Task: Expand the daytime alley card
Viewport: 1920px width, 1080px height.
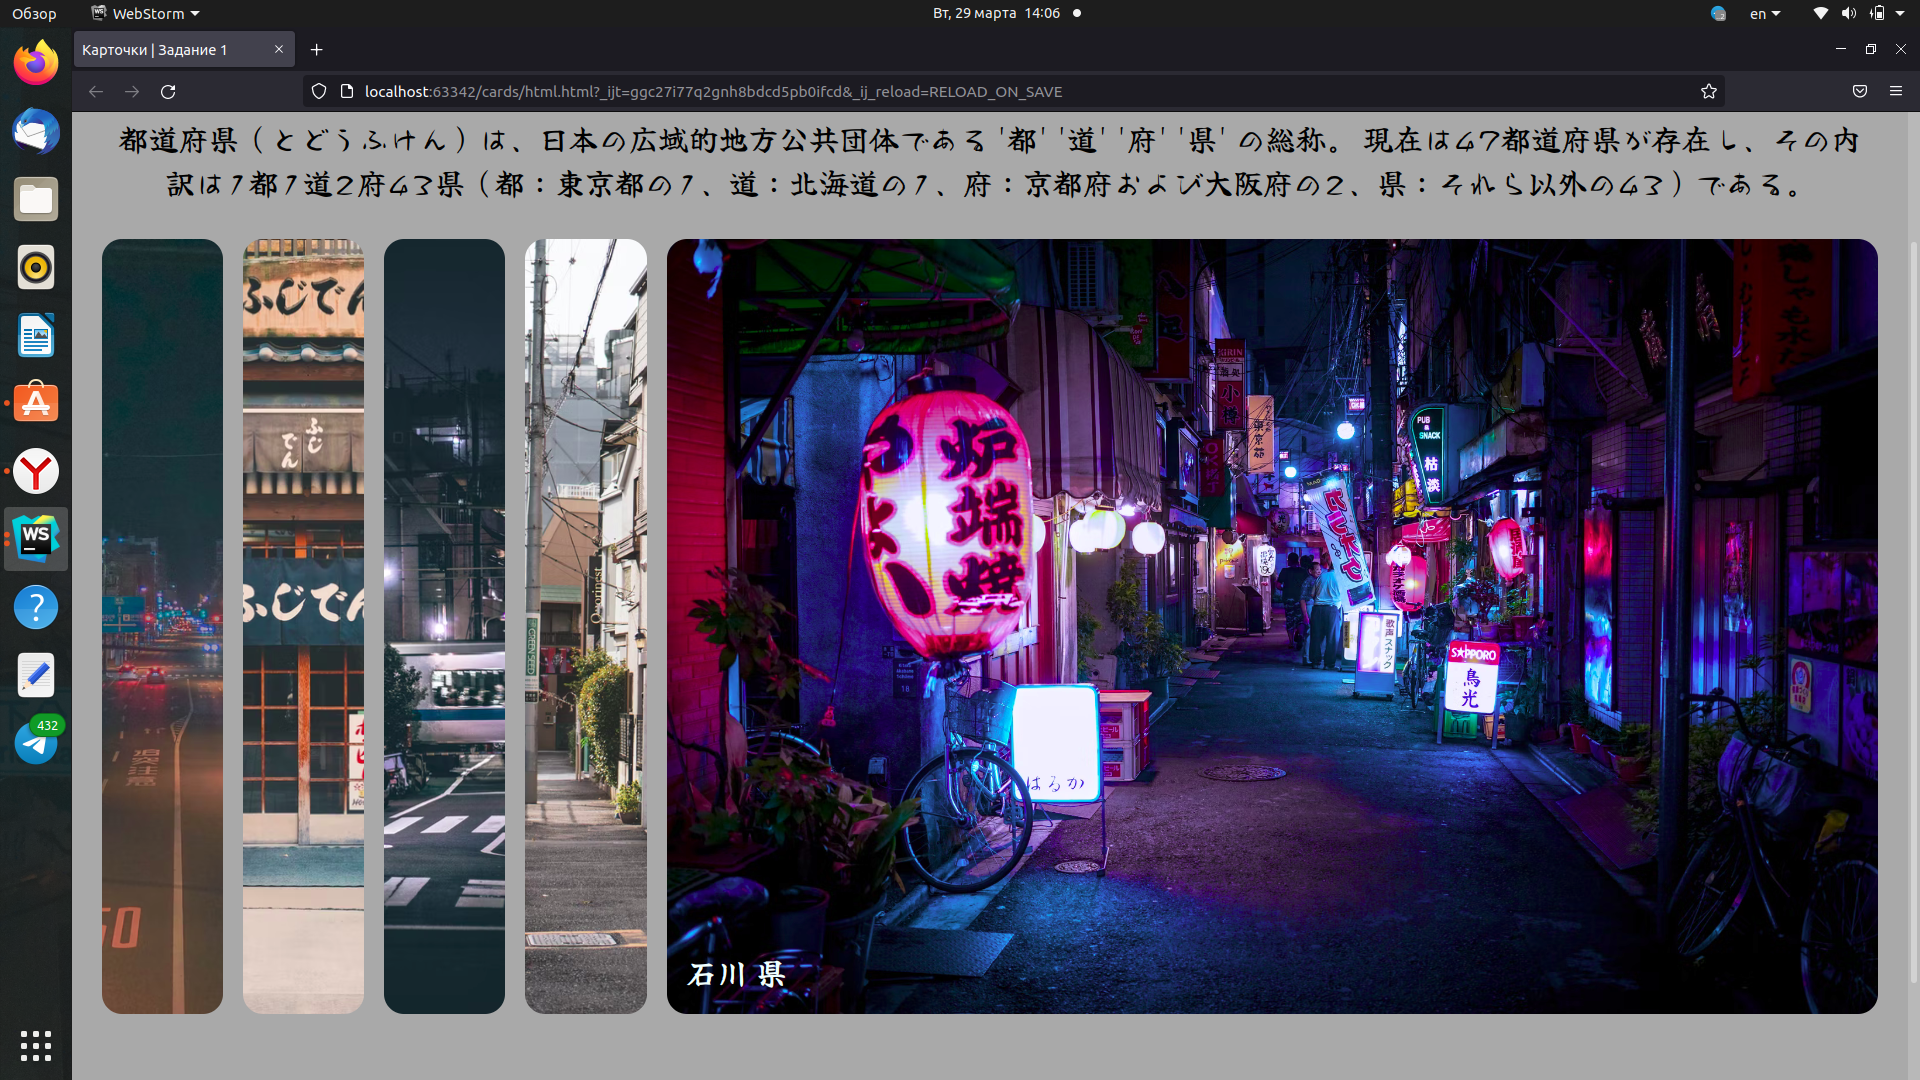Action: (586, 626)
